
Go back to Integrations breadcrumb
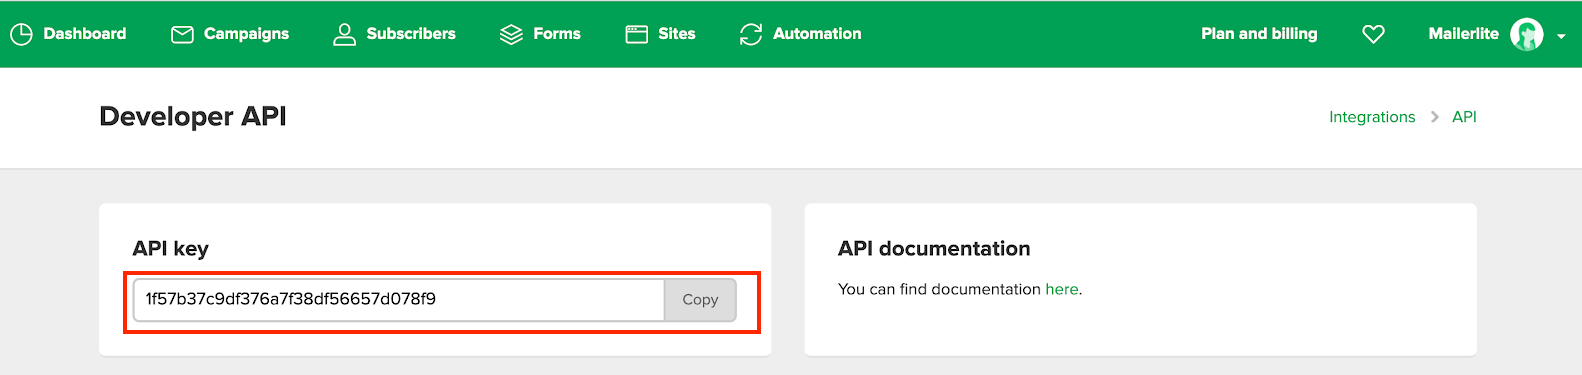tap(1372, 117)
